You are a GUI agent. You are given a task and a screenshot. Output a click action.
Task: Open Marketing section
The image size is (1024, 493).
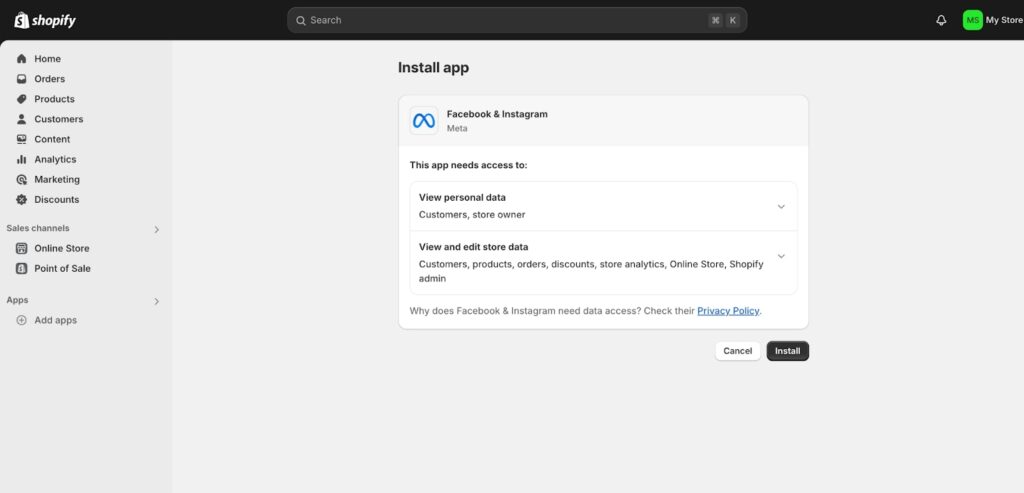pos(57,180)
